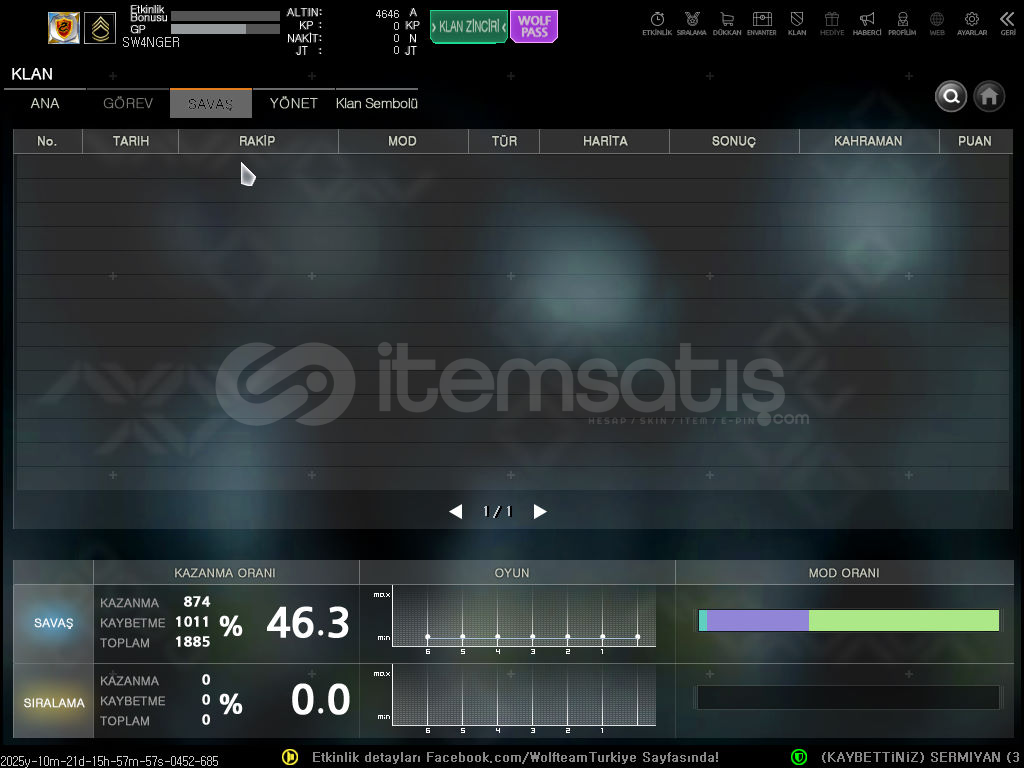Open the Envanter chest icon
Image resolution: width=1024 pixels, height=768 pixels.
coord(762,20)
